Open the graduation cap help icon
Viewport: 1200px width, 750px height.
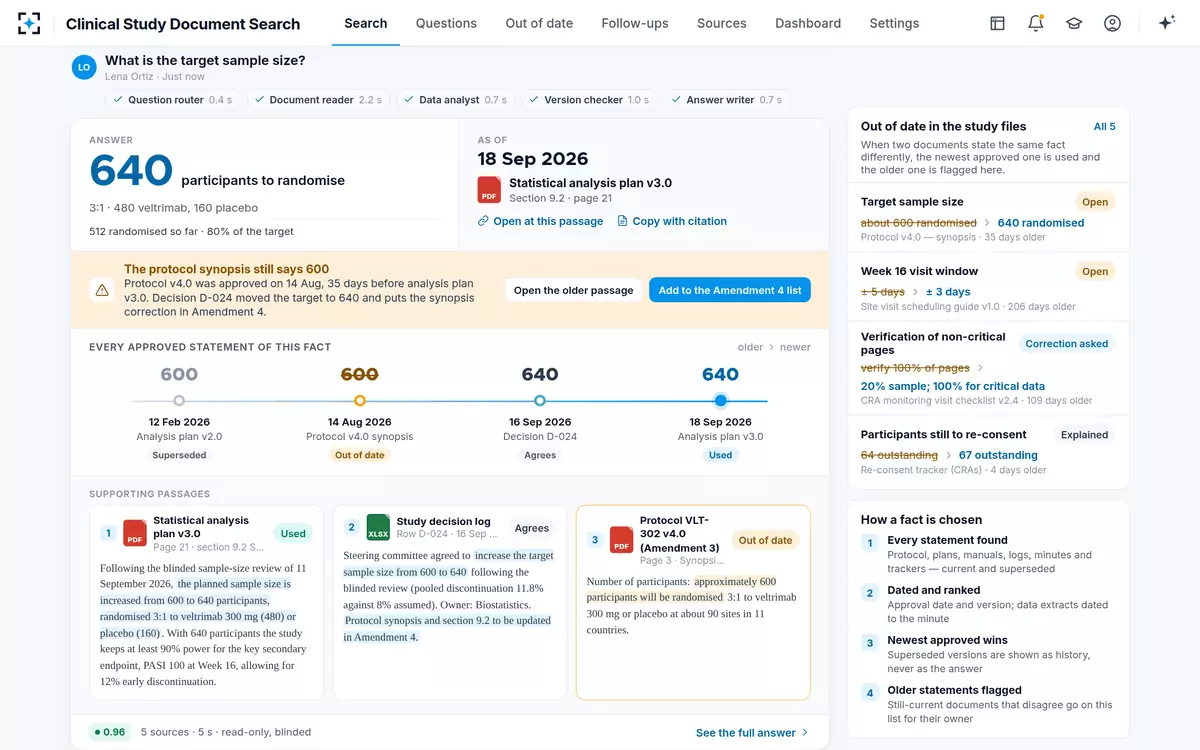(x=1074, y=23)
